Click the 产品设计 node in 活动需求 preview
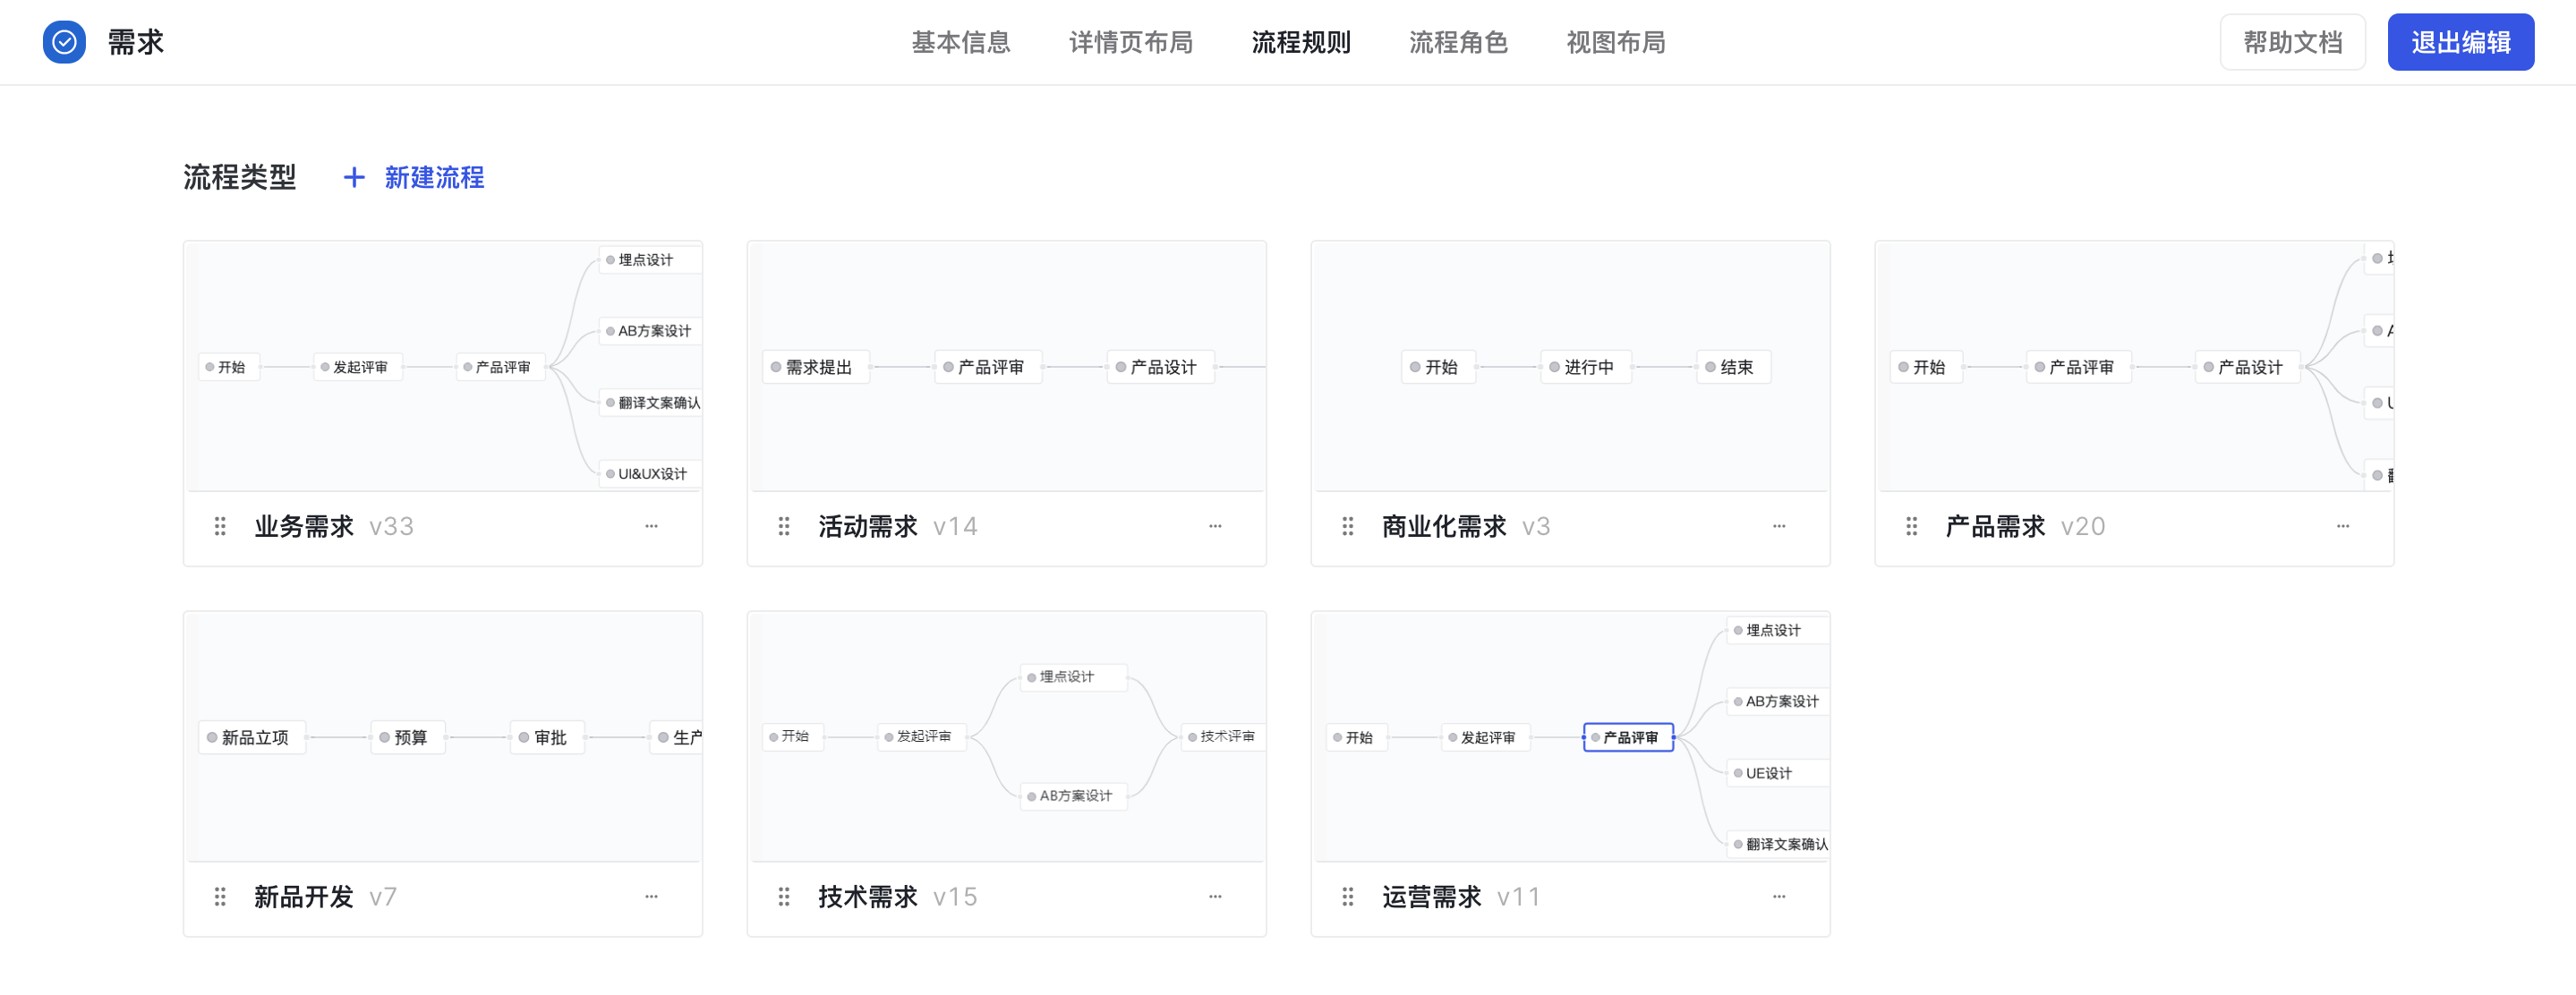The width and height of the screenshot is (2576, 995). (x=1160, y=367)
